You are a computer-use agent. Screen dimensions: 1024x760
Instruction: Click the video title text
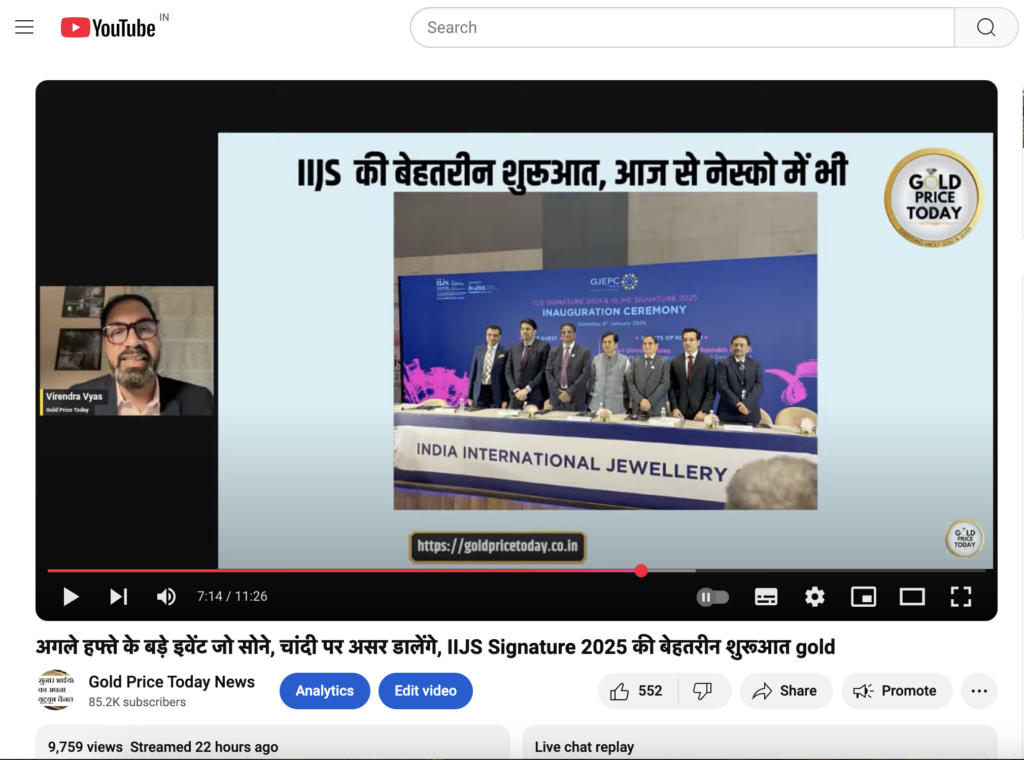click(435, 647)
